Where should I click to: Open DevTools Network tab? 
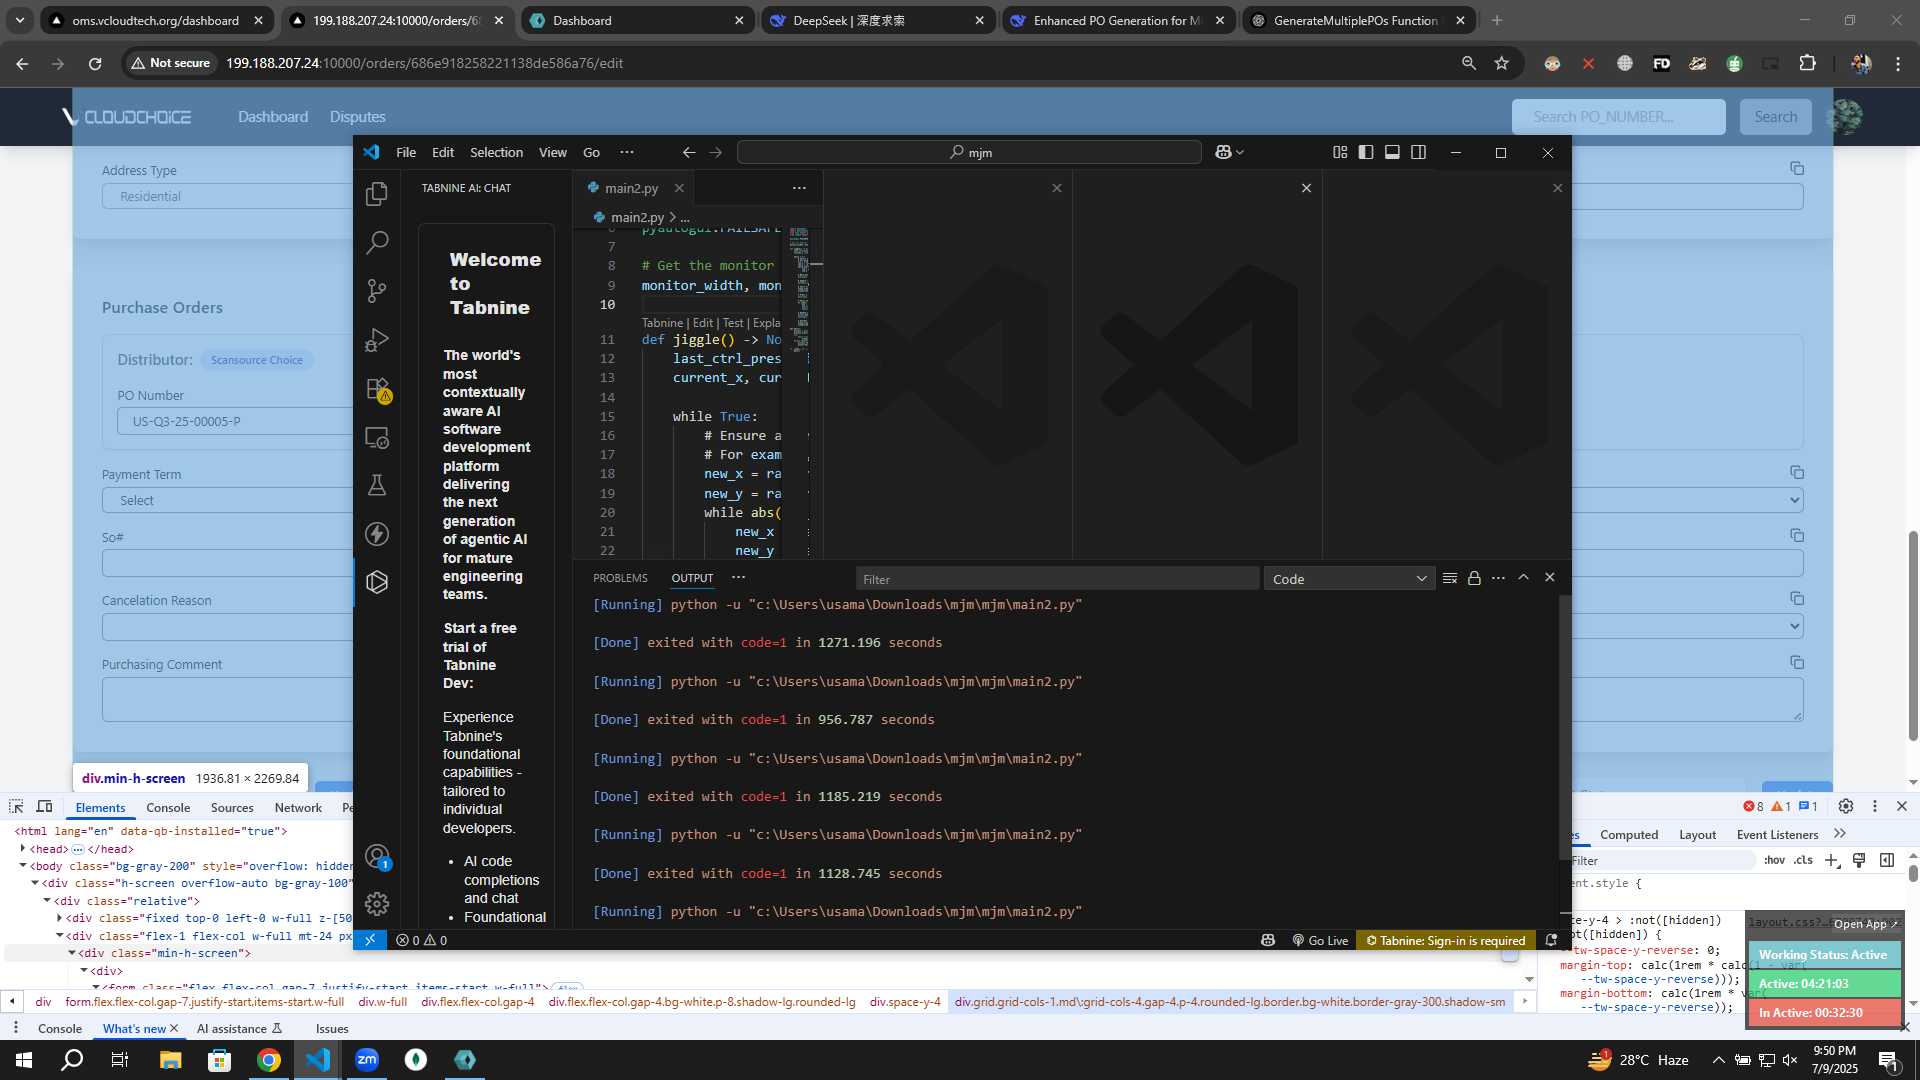pos(298,807)
